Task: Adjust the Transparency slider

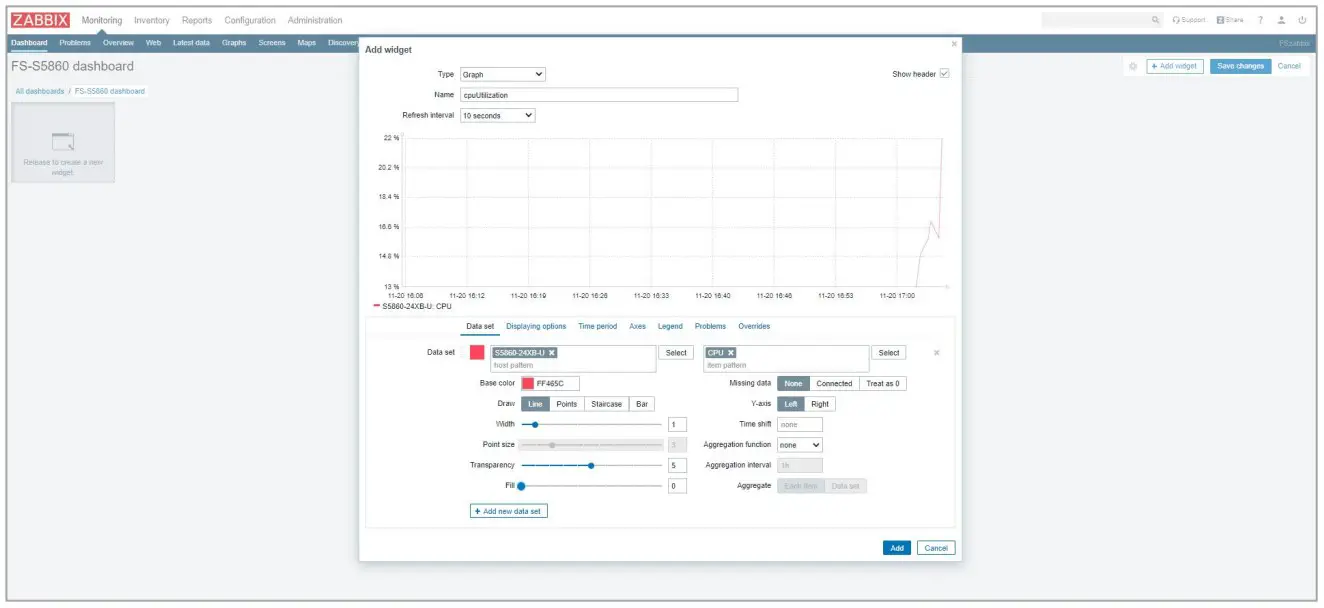Action: pos(592,465)
